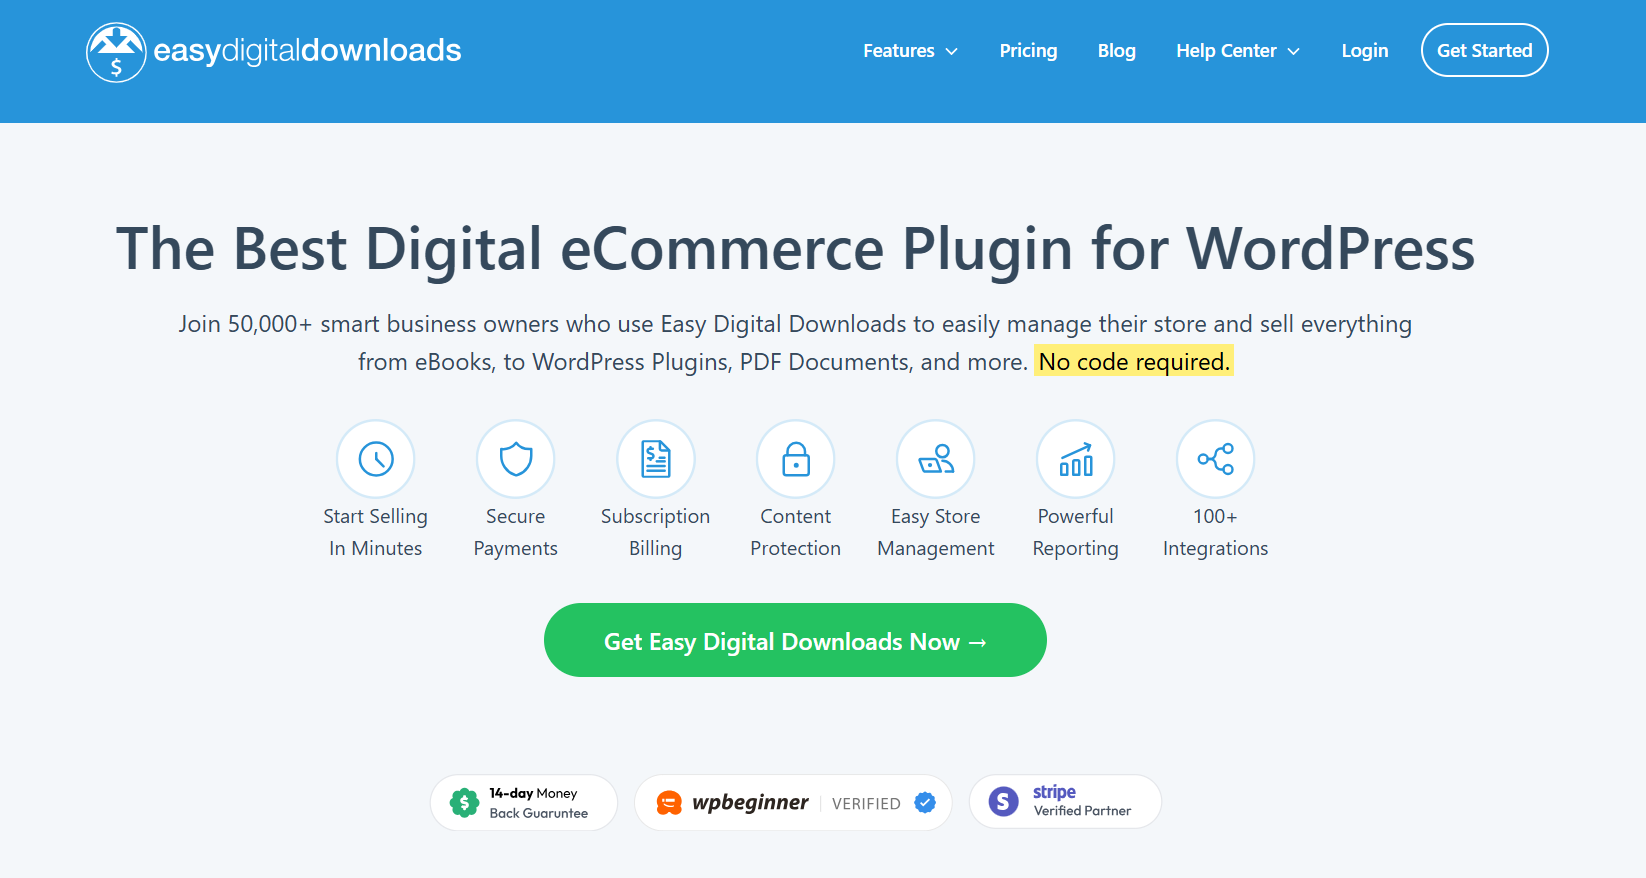Click the padlock icon for Content Protection
Viewport: 1646px width, 878px height.
click(x=796, y=459)
